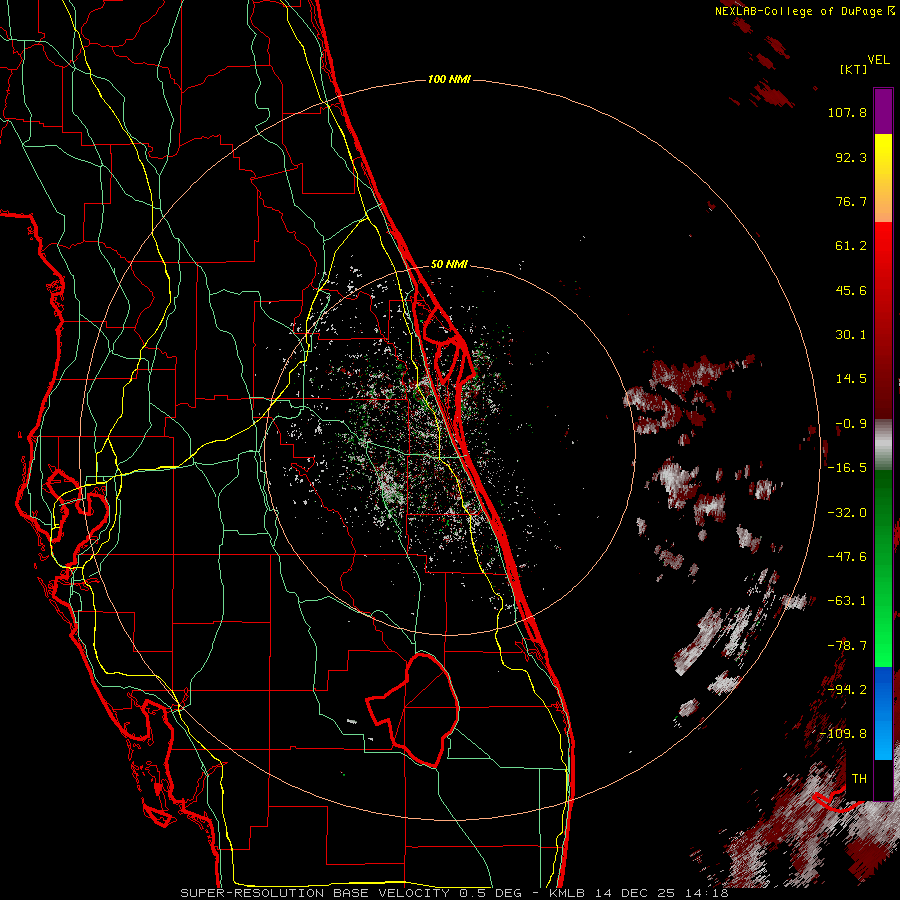Click the -47.6 velocity scale value
The image size is (900, 900).
click(847, 557)
